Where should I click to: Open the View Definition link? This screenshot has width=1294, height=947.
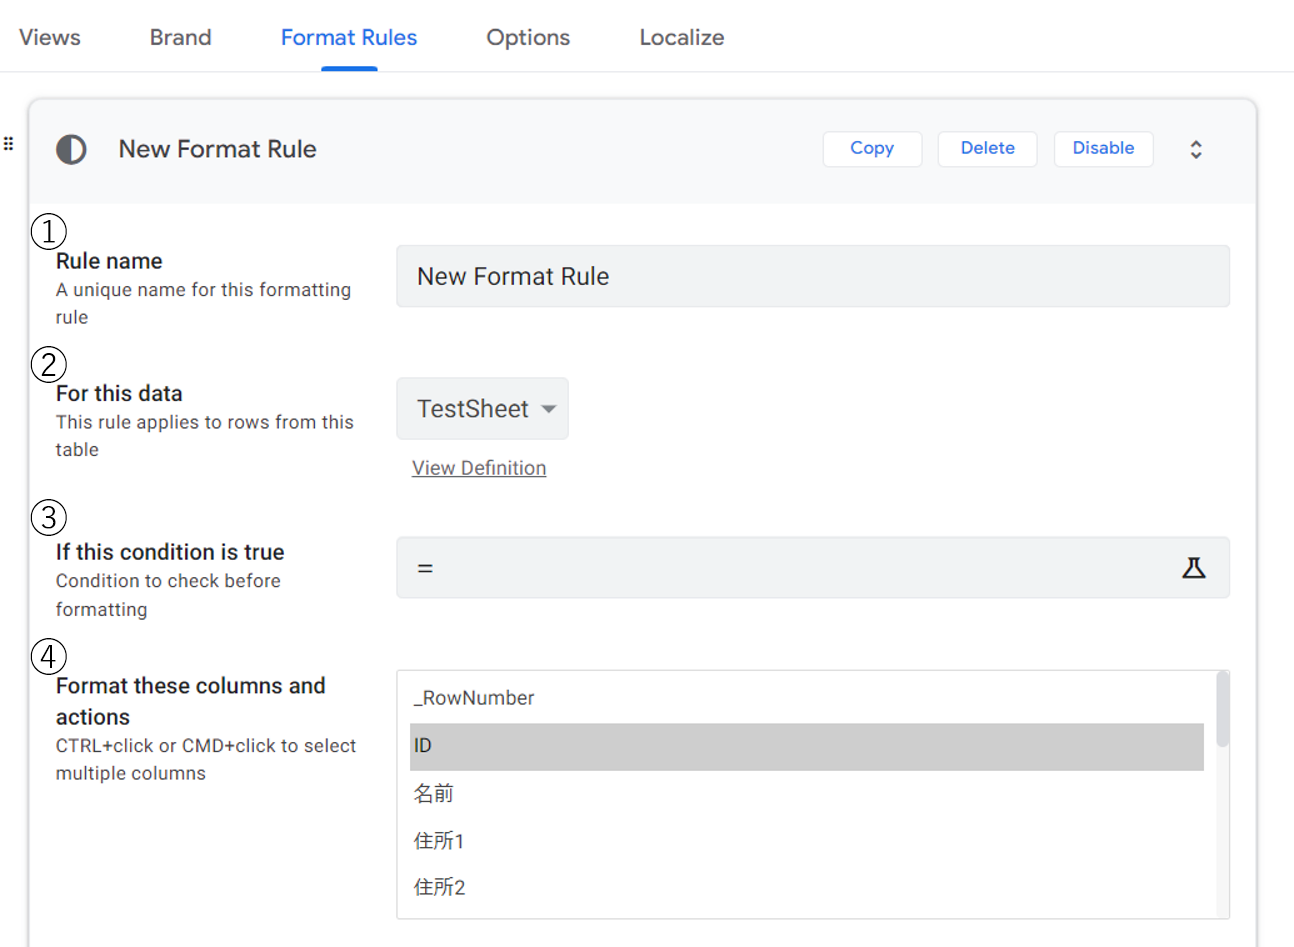479,468
